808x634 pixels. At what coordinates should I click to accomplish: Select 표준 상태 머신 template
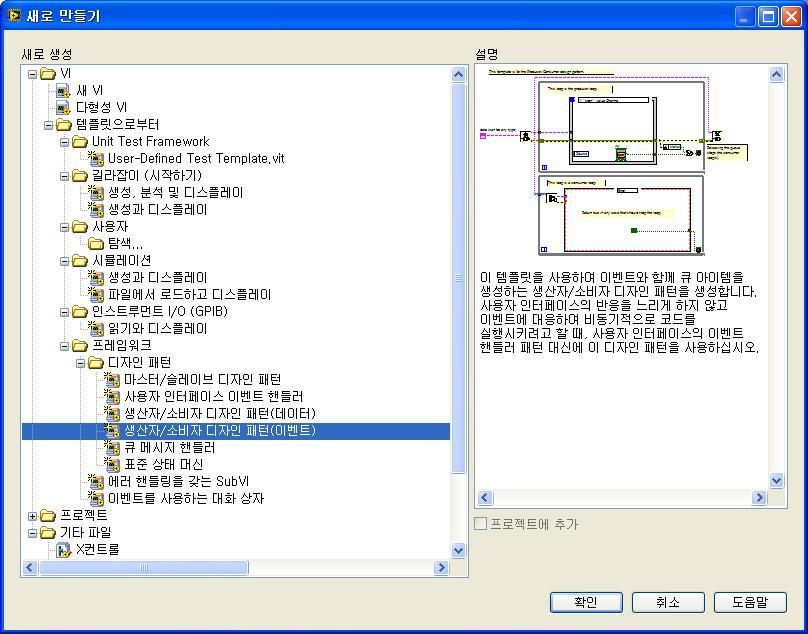coord(163,465)
